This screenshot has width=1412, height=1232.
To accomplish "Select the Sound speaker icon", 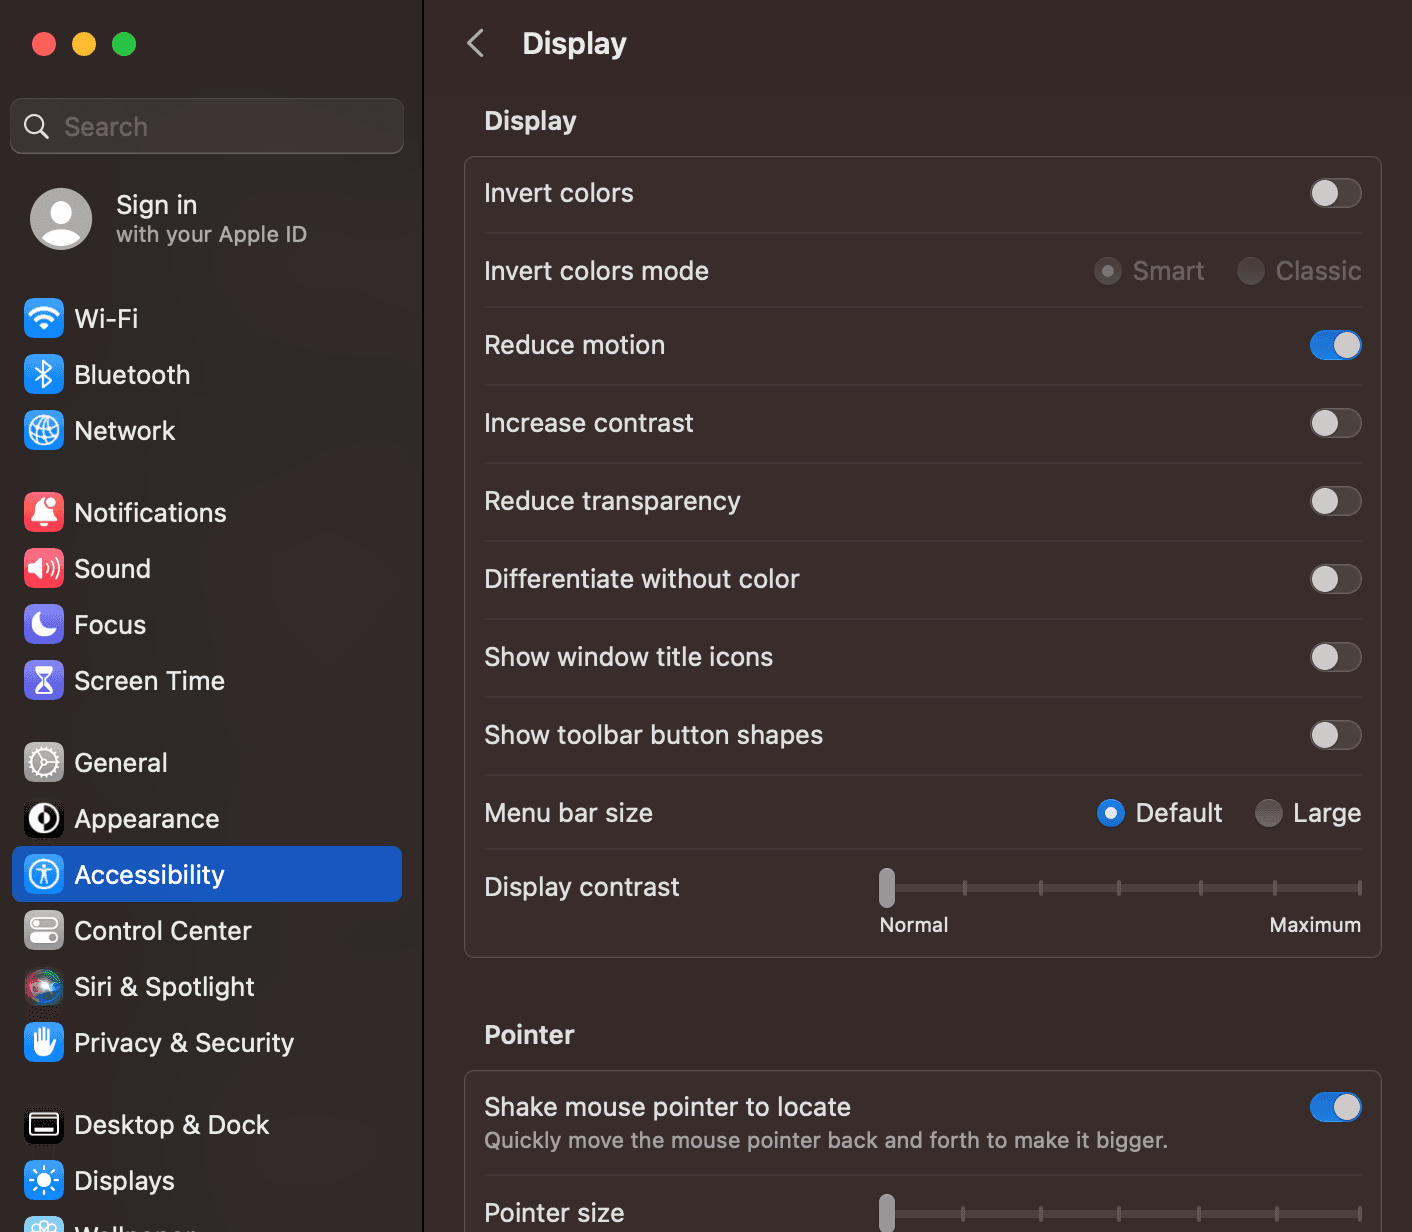I will tap(43, 568).
